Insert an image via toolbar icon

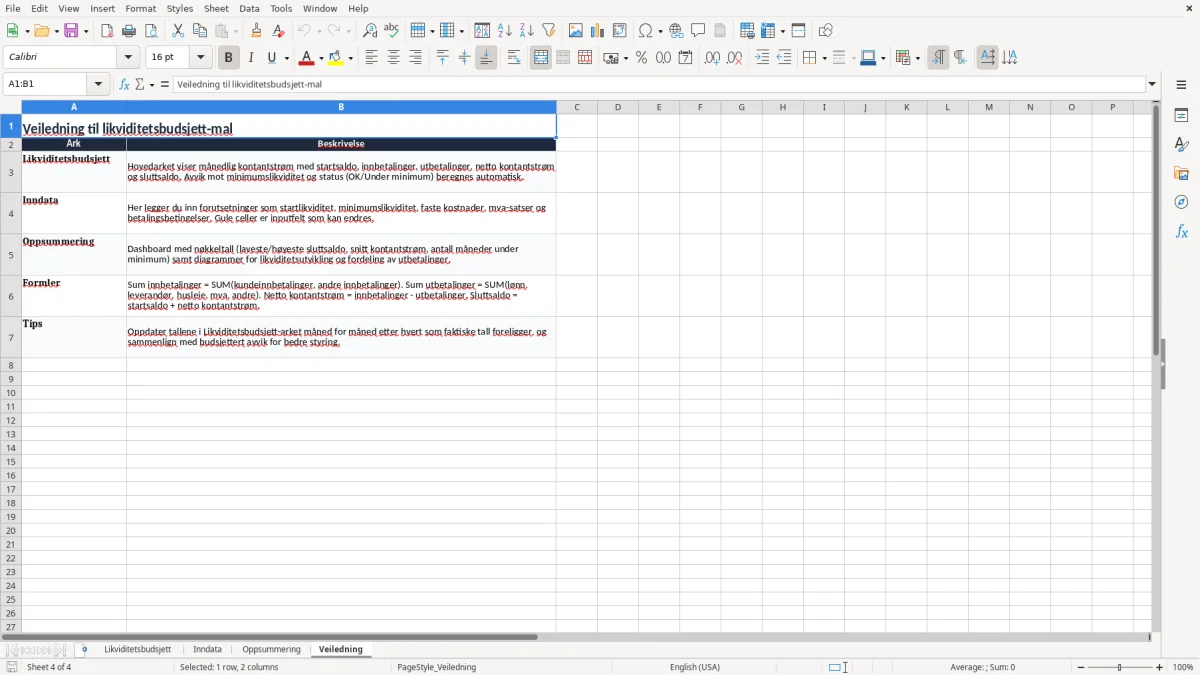pos(576,31)
